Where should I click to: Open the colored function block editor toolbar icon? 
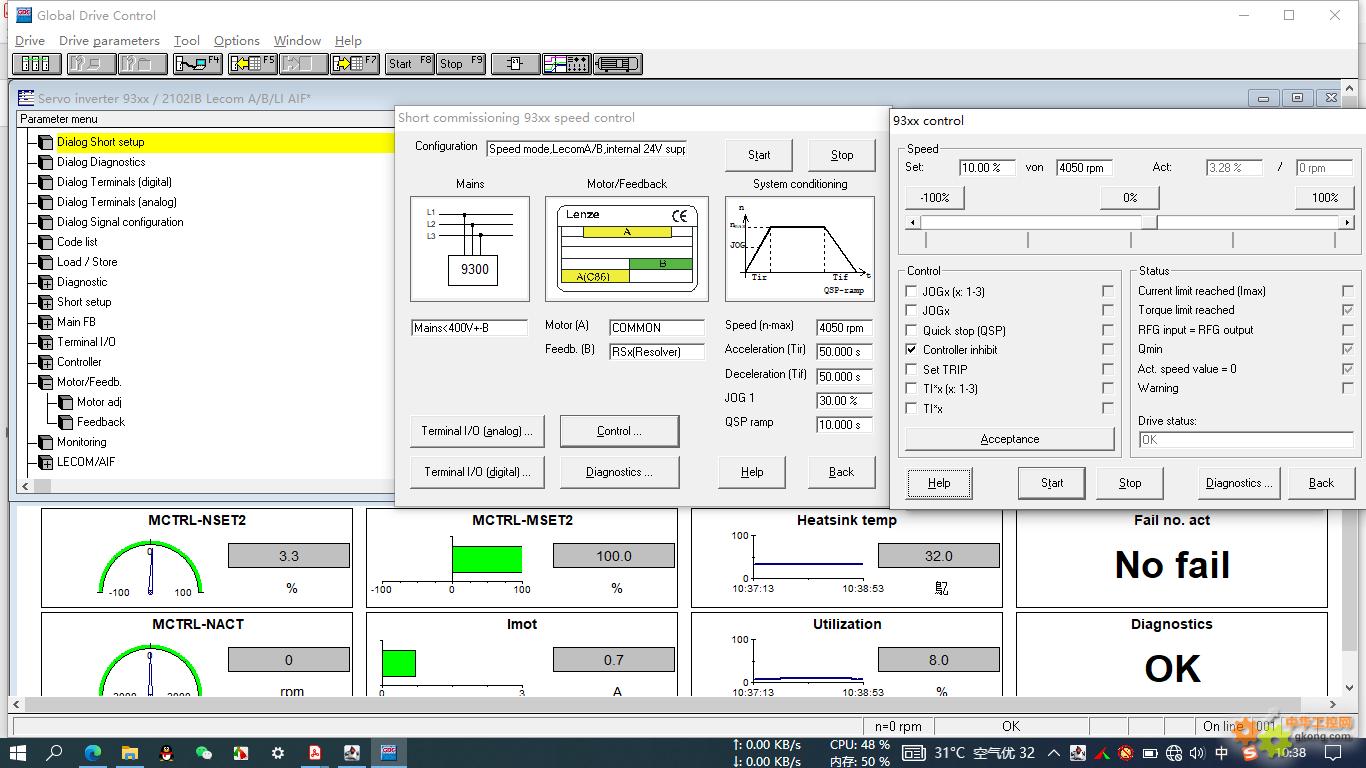(567, 64)
